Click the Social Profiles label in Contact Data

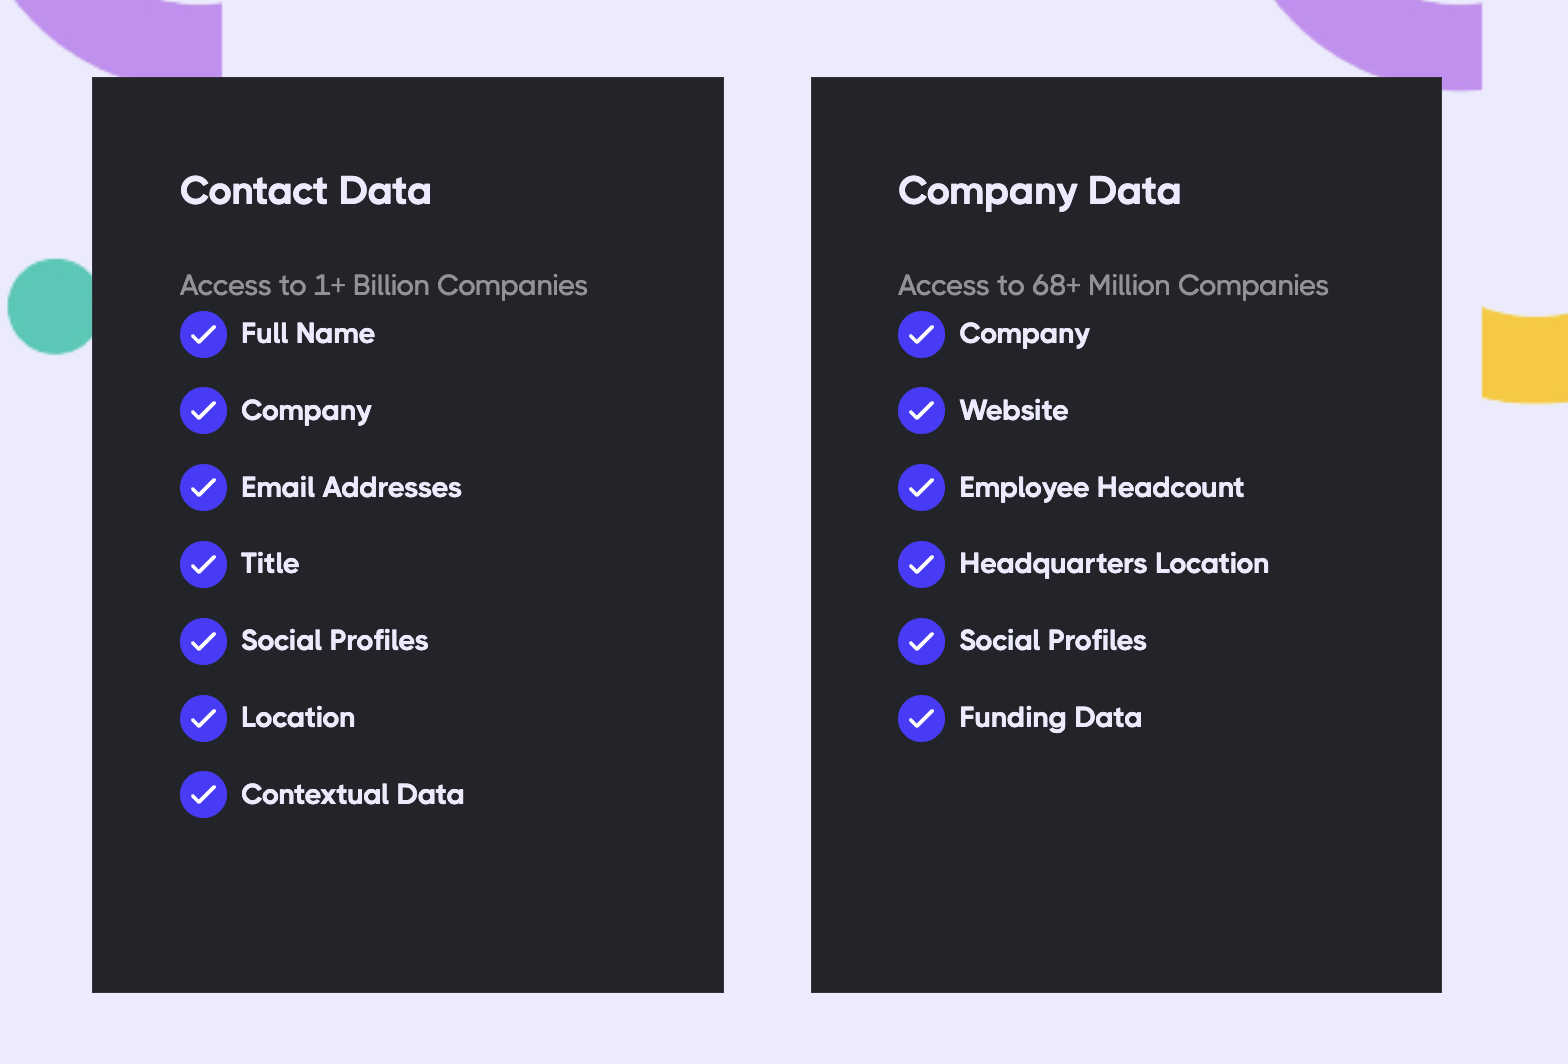click(x=334, y=641)
